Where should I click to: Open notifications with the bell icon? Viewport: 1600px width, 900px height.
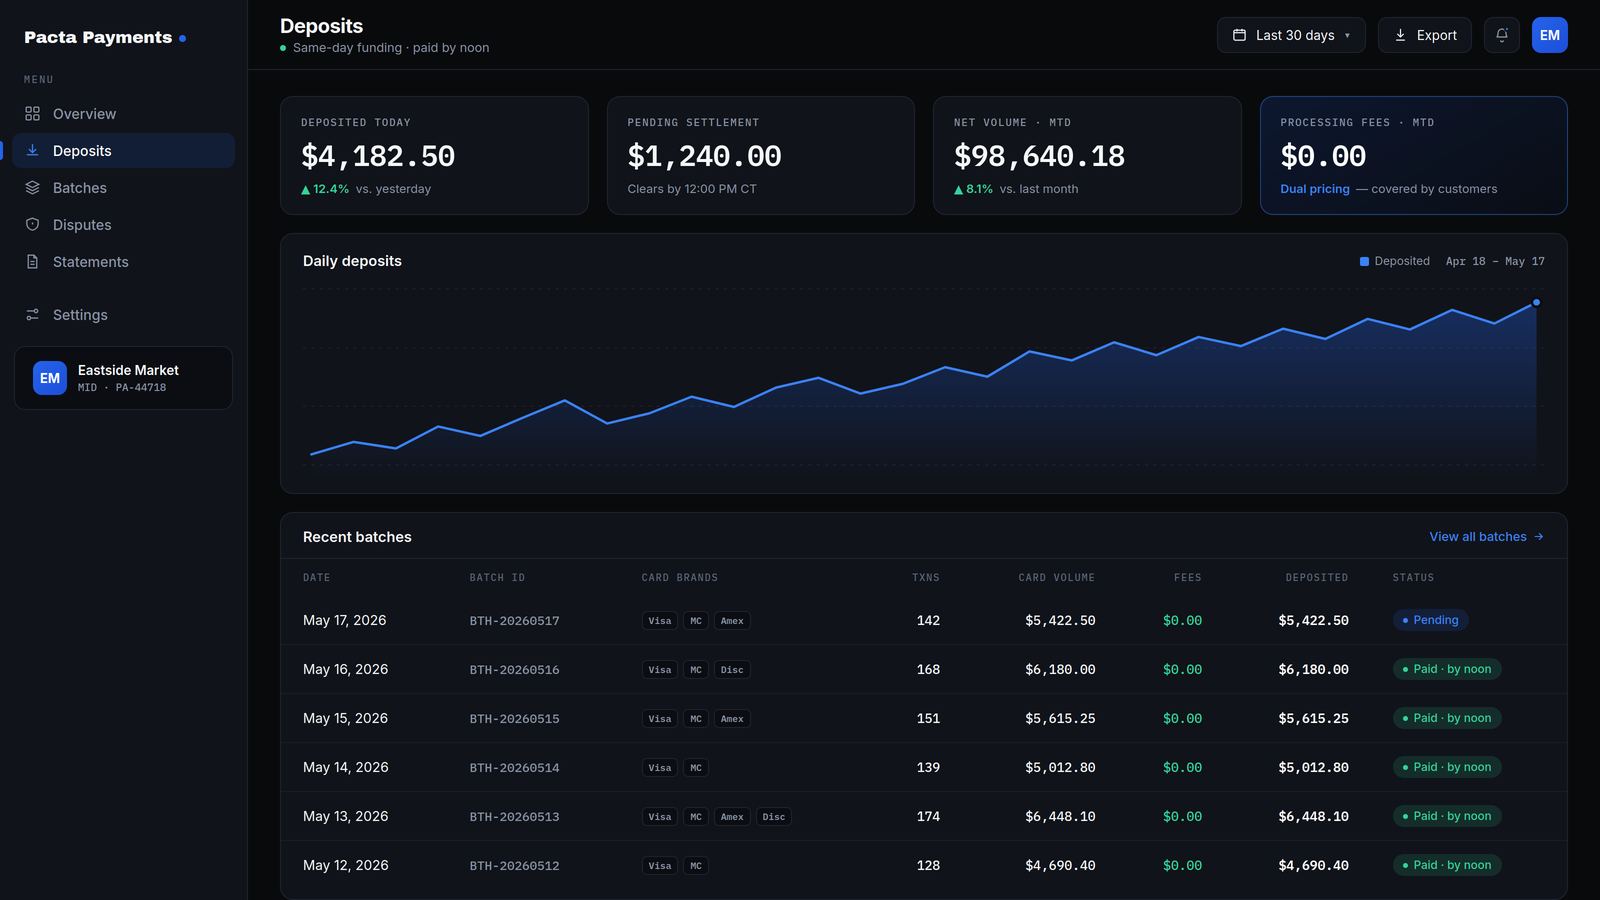click(x=1502, y=35)
